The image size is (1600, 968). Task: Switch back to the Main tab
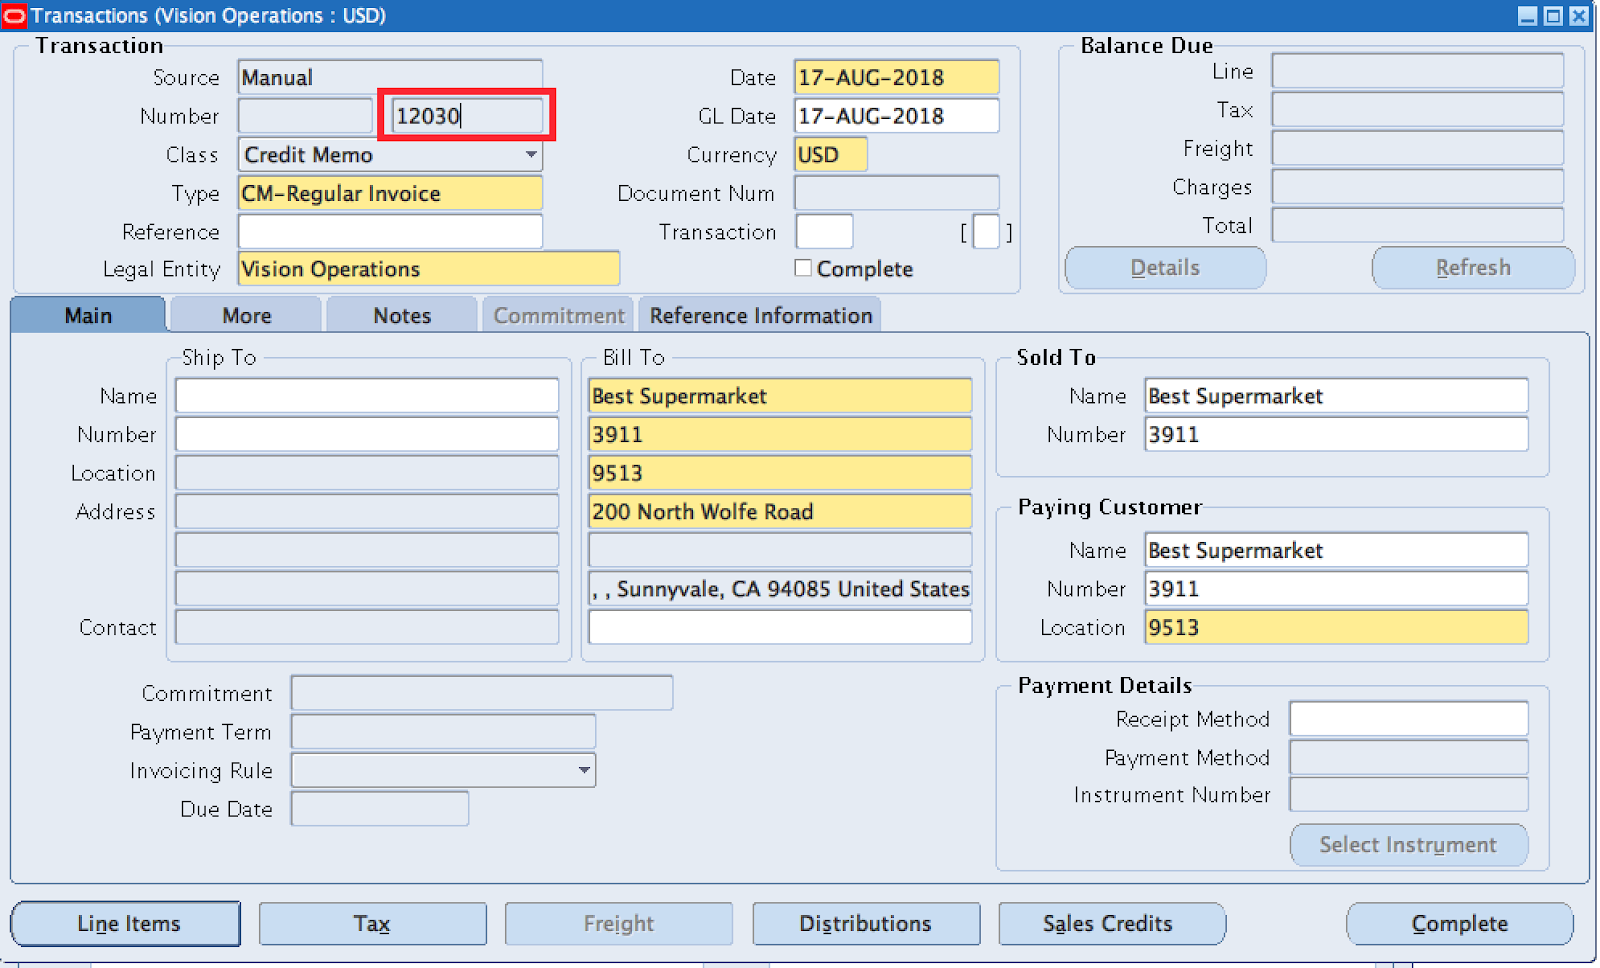tap(87, 315)
